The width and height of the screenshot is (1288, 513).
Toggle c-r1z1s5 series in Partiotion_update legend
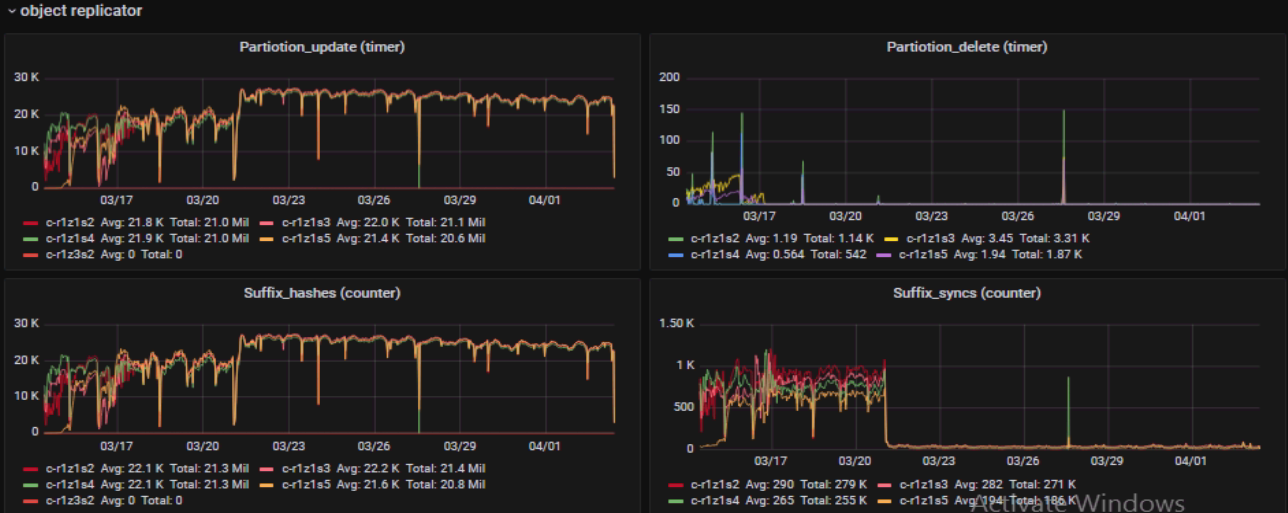[x=305, y=238]
